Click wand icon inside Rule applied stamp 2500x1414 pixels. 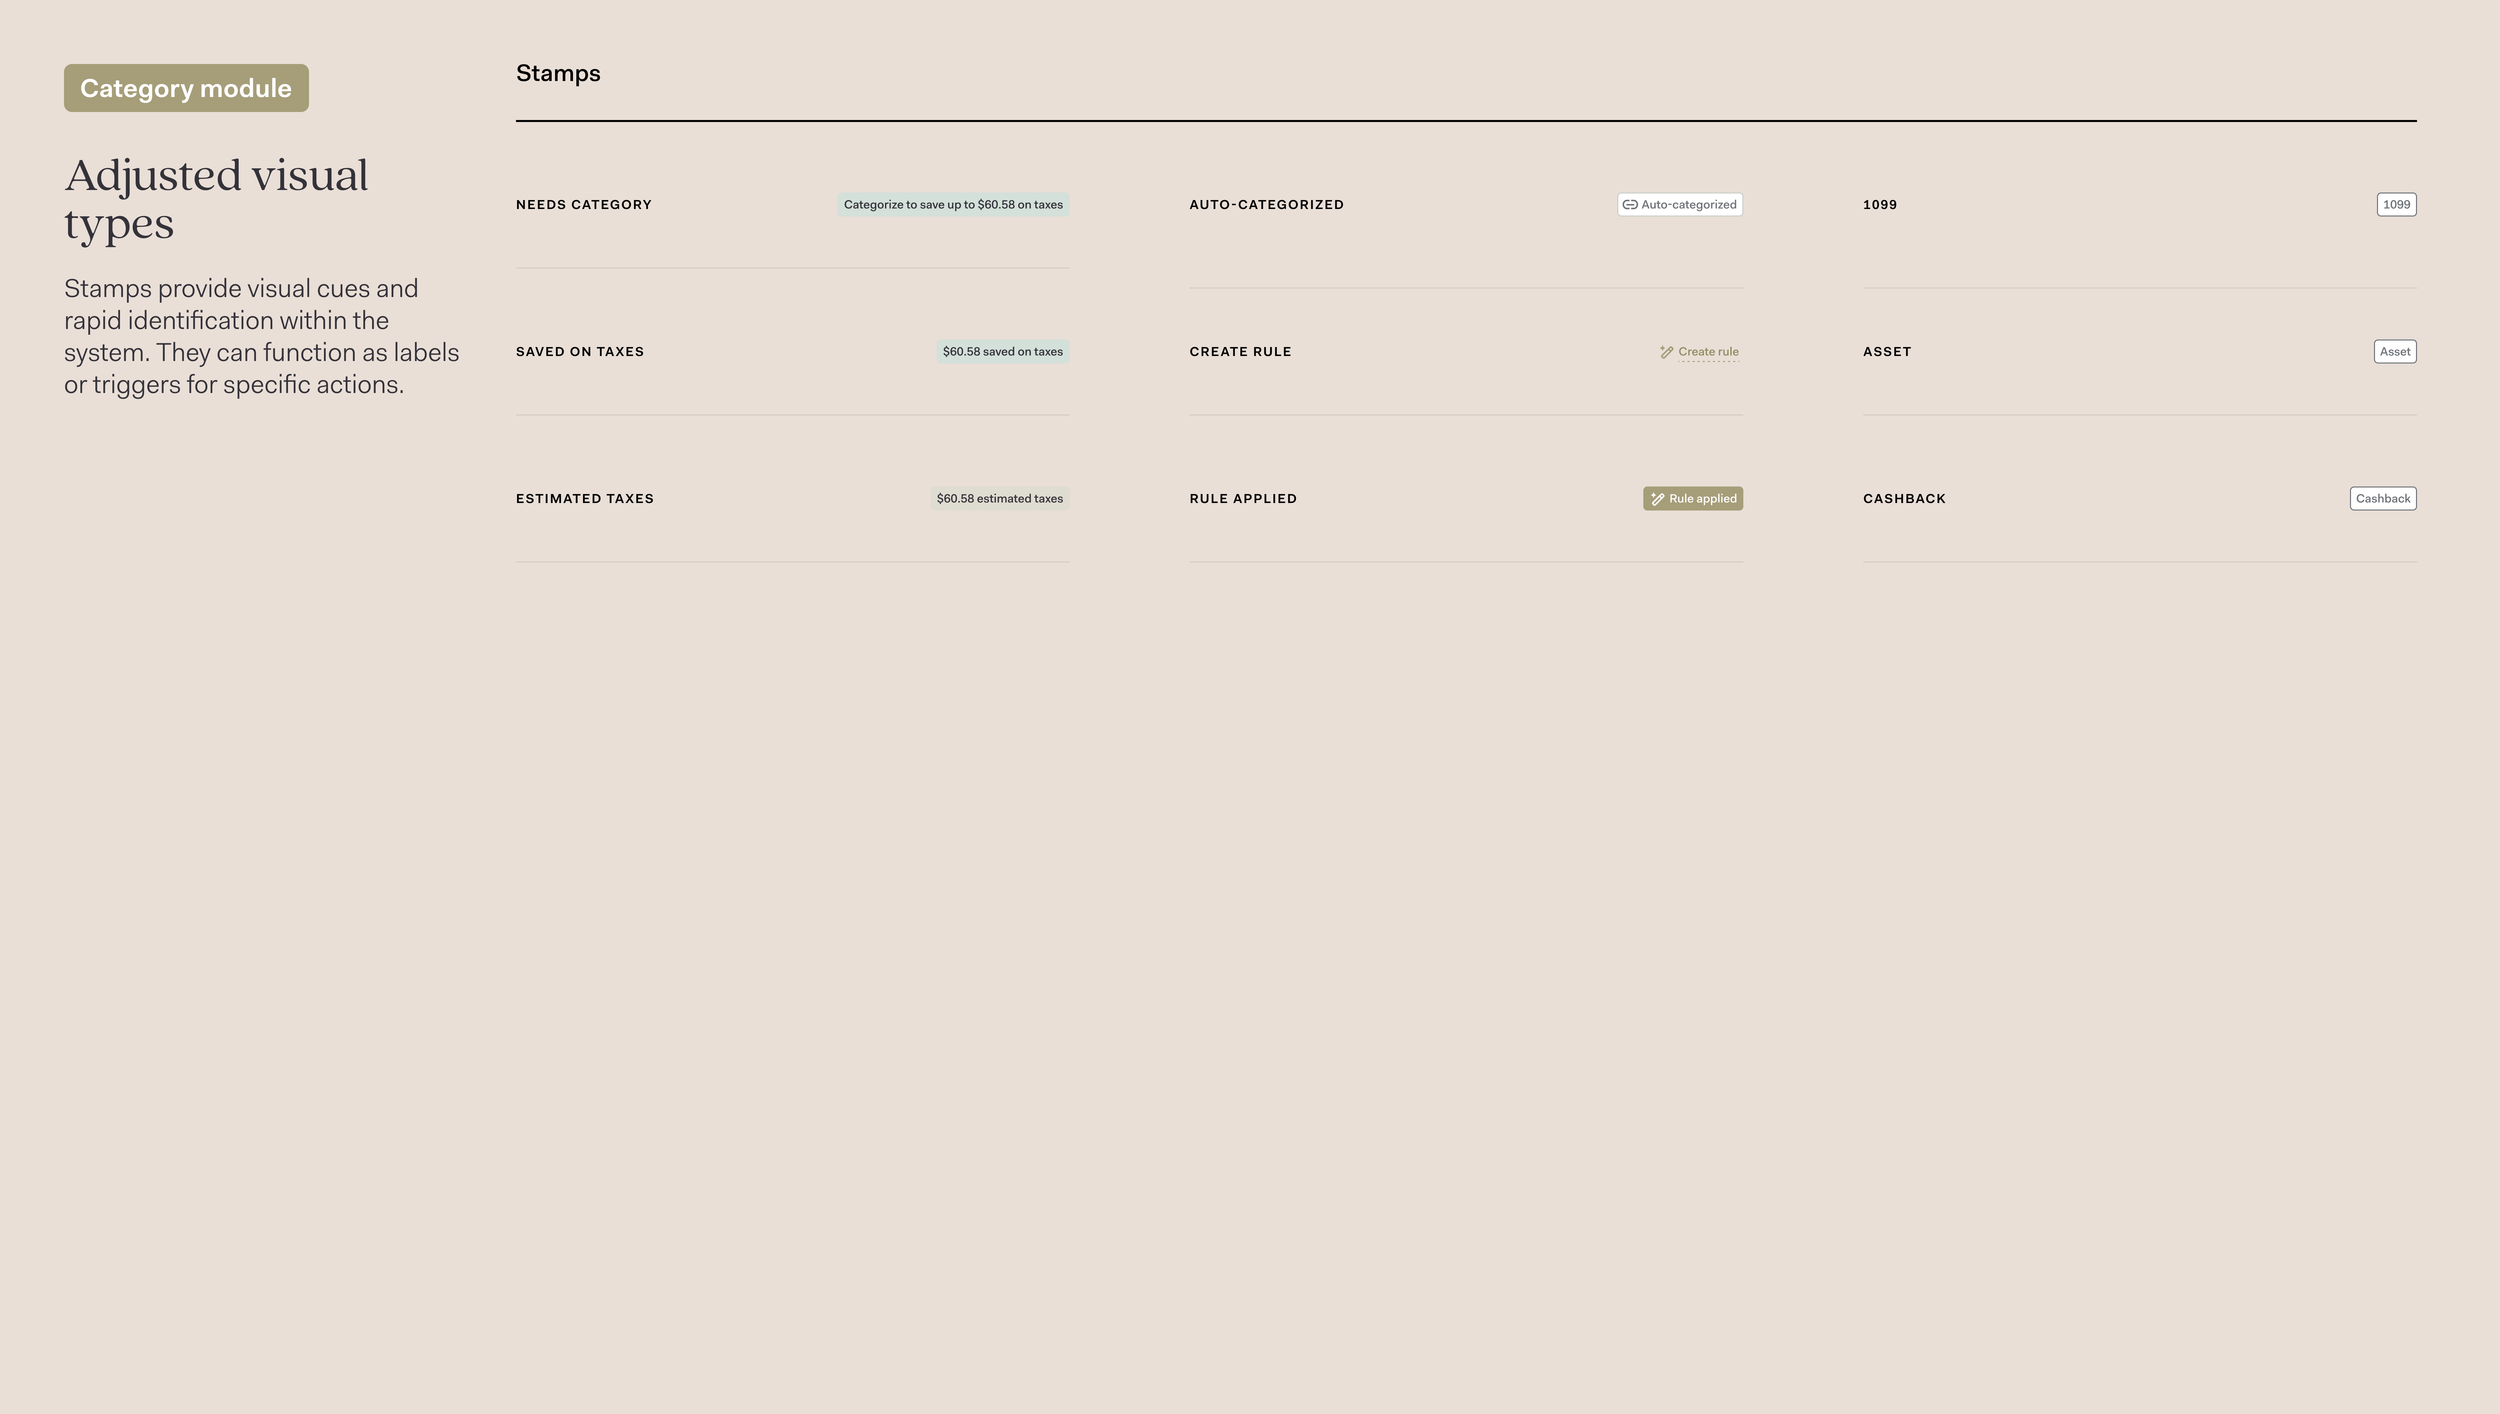point(1657,499)
